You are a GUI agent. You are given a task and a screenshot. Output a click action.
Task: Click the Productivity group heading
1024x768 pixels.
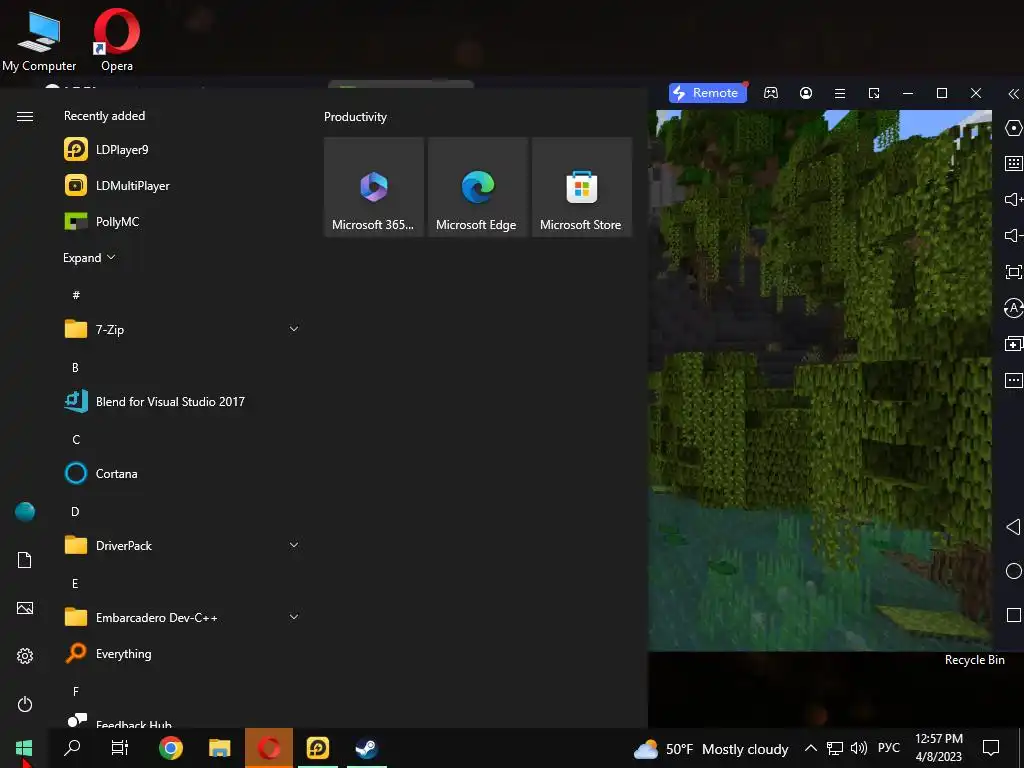tap(355, 117)
